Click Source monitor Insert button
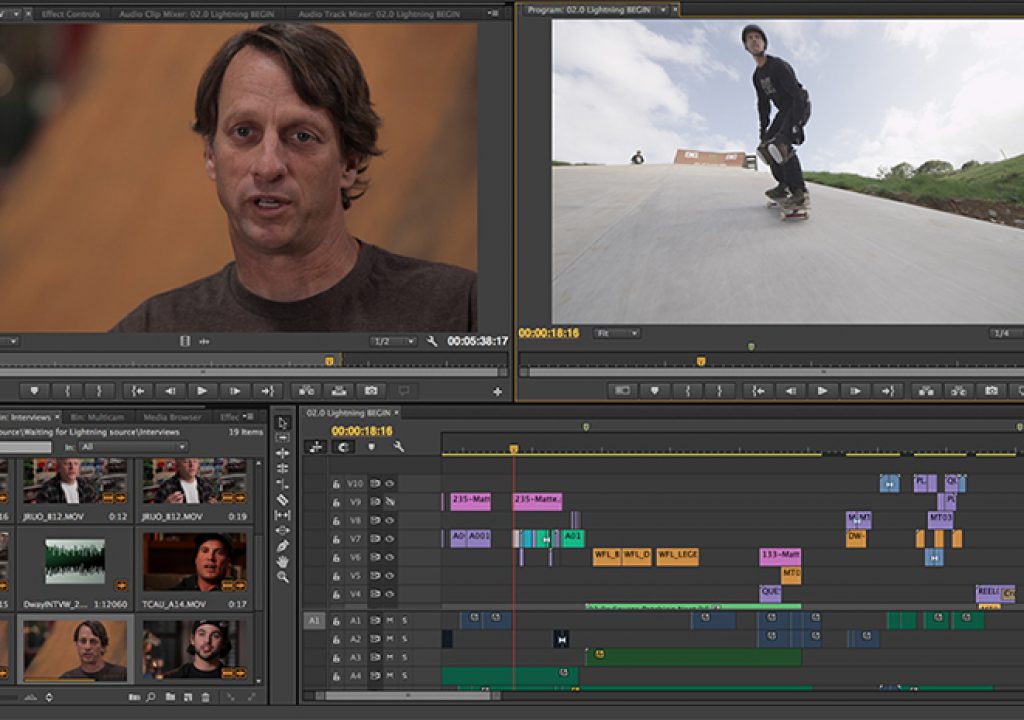This screenshot has width=1024, height=720. (306, 391)
